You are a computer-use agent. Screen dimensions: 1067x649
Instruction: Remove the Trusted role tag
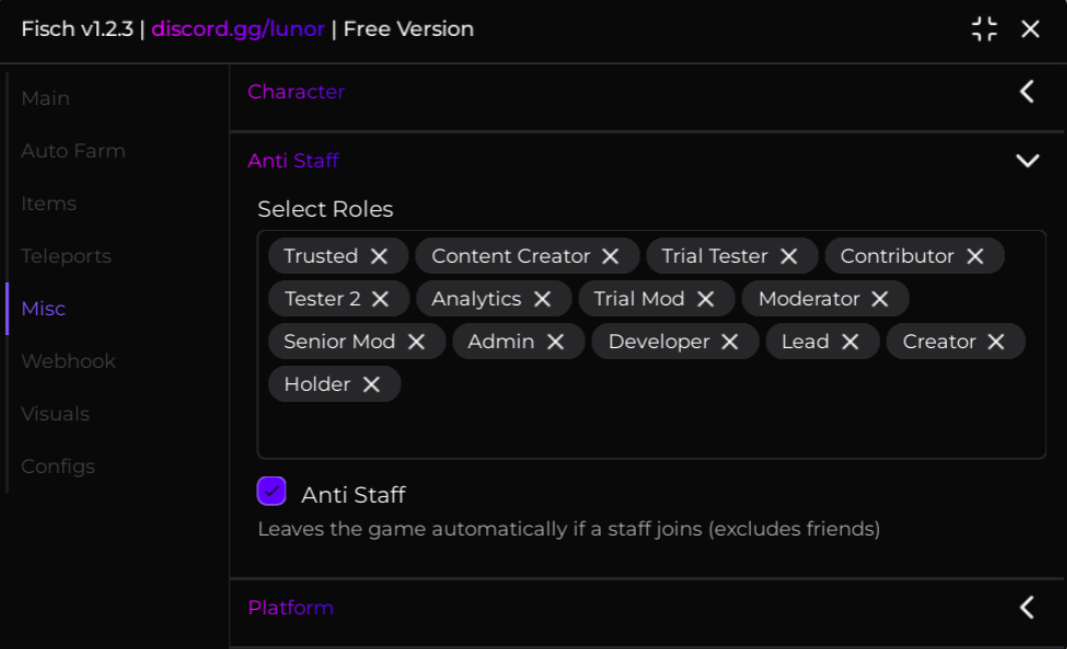point(379,256)
